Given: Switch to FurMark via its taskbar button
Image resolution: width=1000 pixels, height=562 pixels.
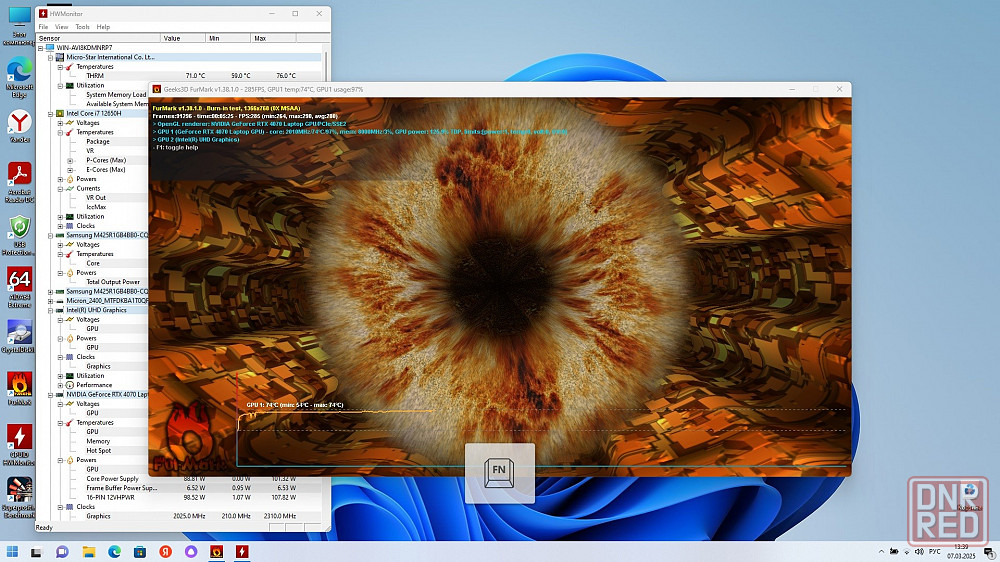Looking at the screenshot, I should 216,552.
